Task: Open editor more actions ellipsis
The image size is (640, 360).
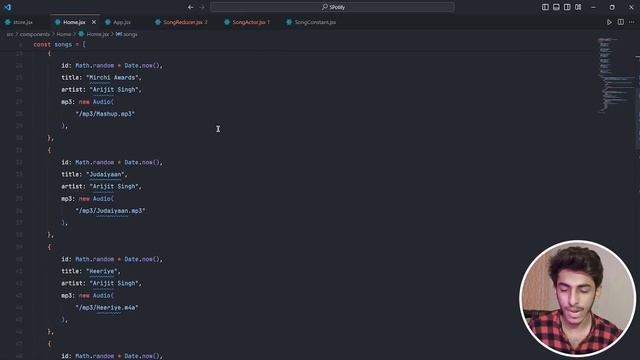Action: [x=632, y=22]
